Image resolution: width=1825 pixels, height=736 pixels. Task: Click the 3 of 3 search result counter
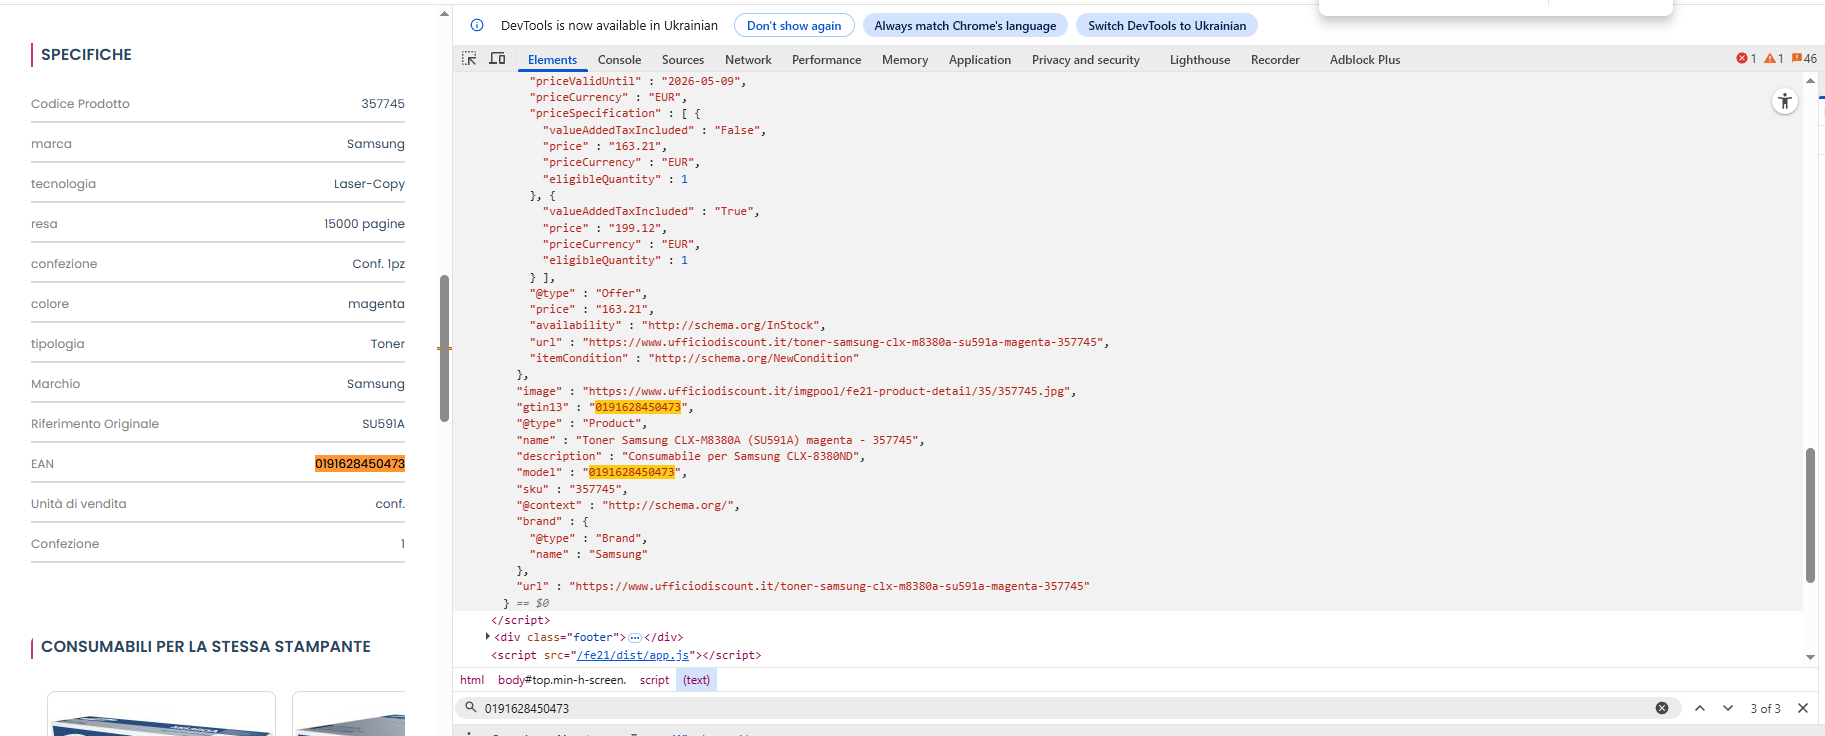coord(1765,708)
